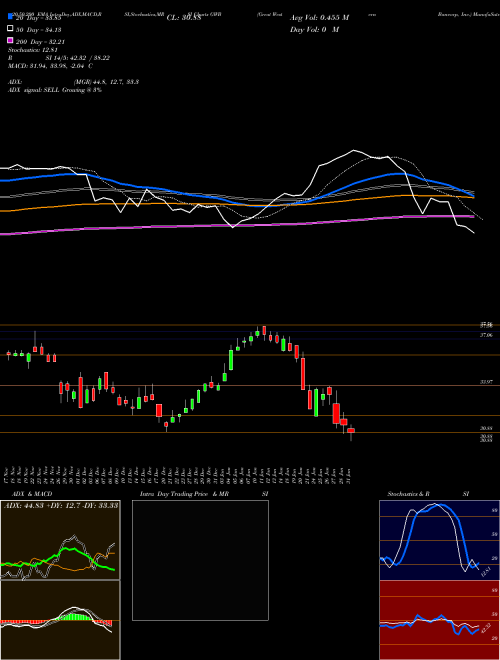Click the 'Avg Vol: 0.455 M' label

(x=320, y=18)
